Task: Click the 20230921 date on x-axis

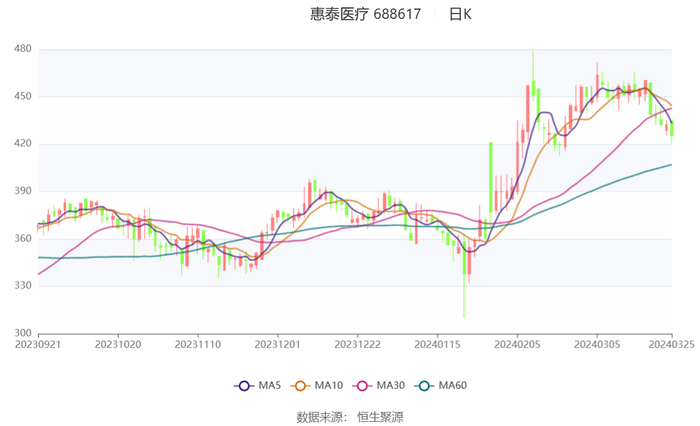Action: click(38, 343)
